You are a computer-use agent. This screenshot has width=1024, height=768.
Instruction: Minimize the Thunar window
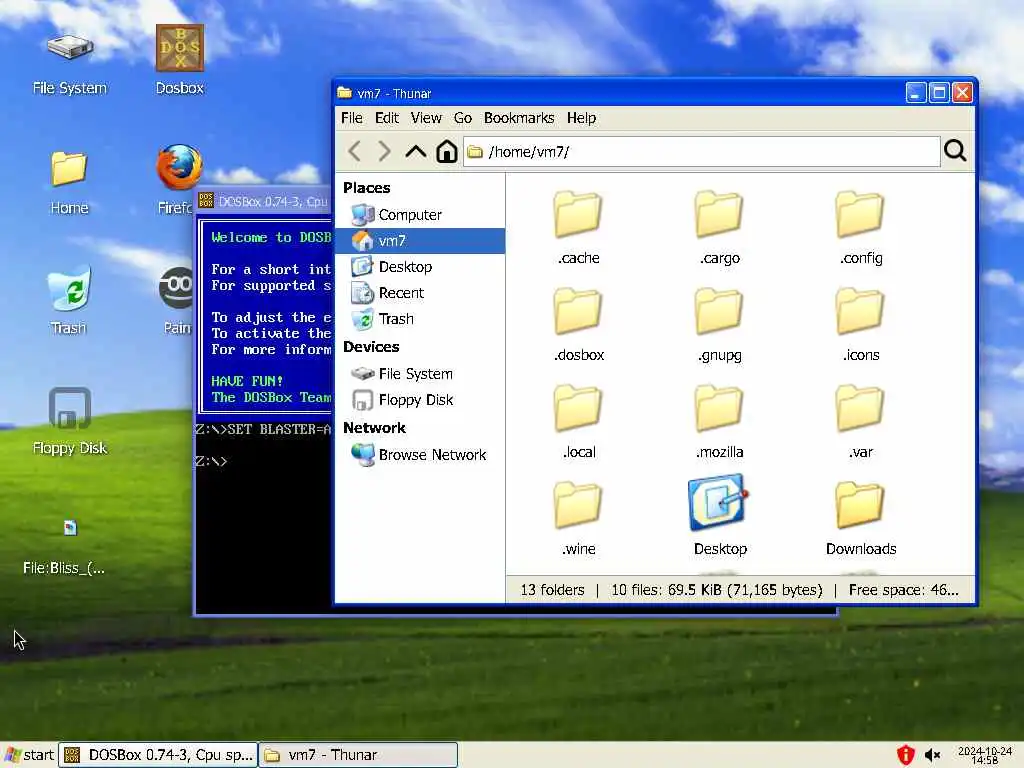point(916,93)
